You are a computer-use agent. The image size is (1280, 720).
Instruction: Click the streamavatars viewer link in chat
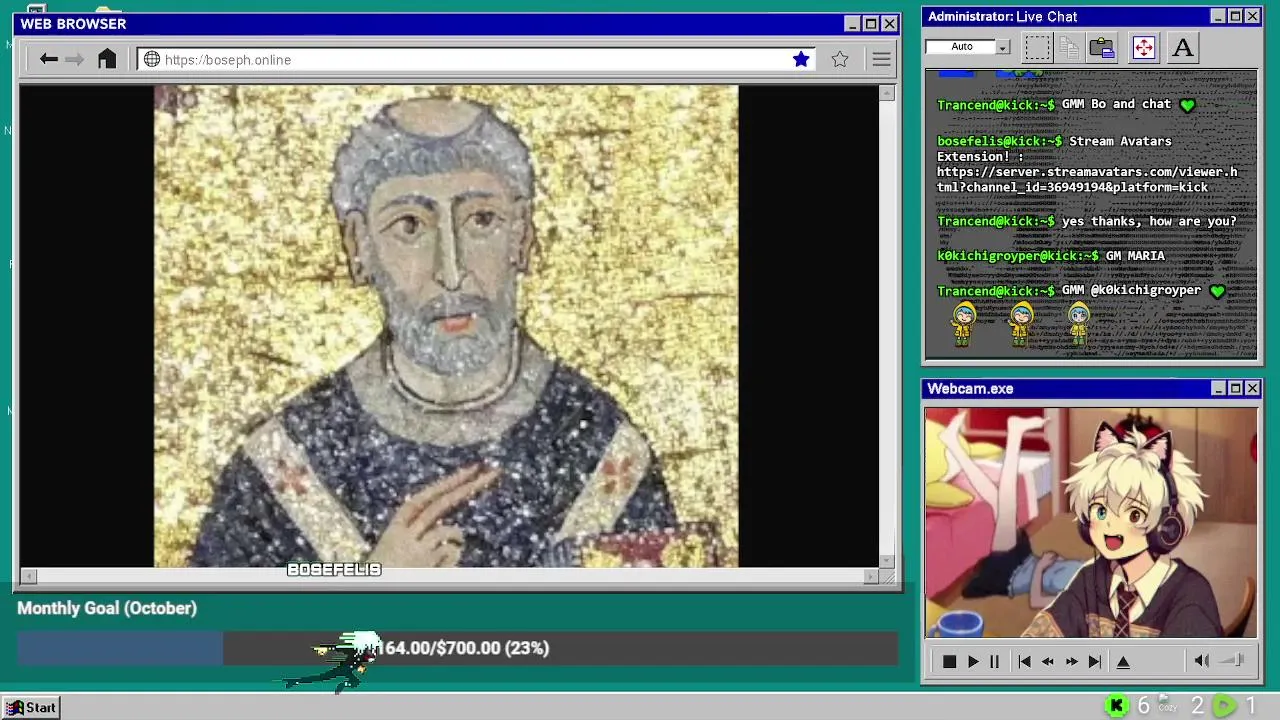[1087, 179]
